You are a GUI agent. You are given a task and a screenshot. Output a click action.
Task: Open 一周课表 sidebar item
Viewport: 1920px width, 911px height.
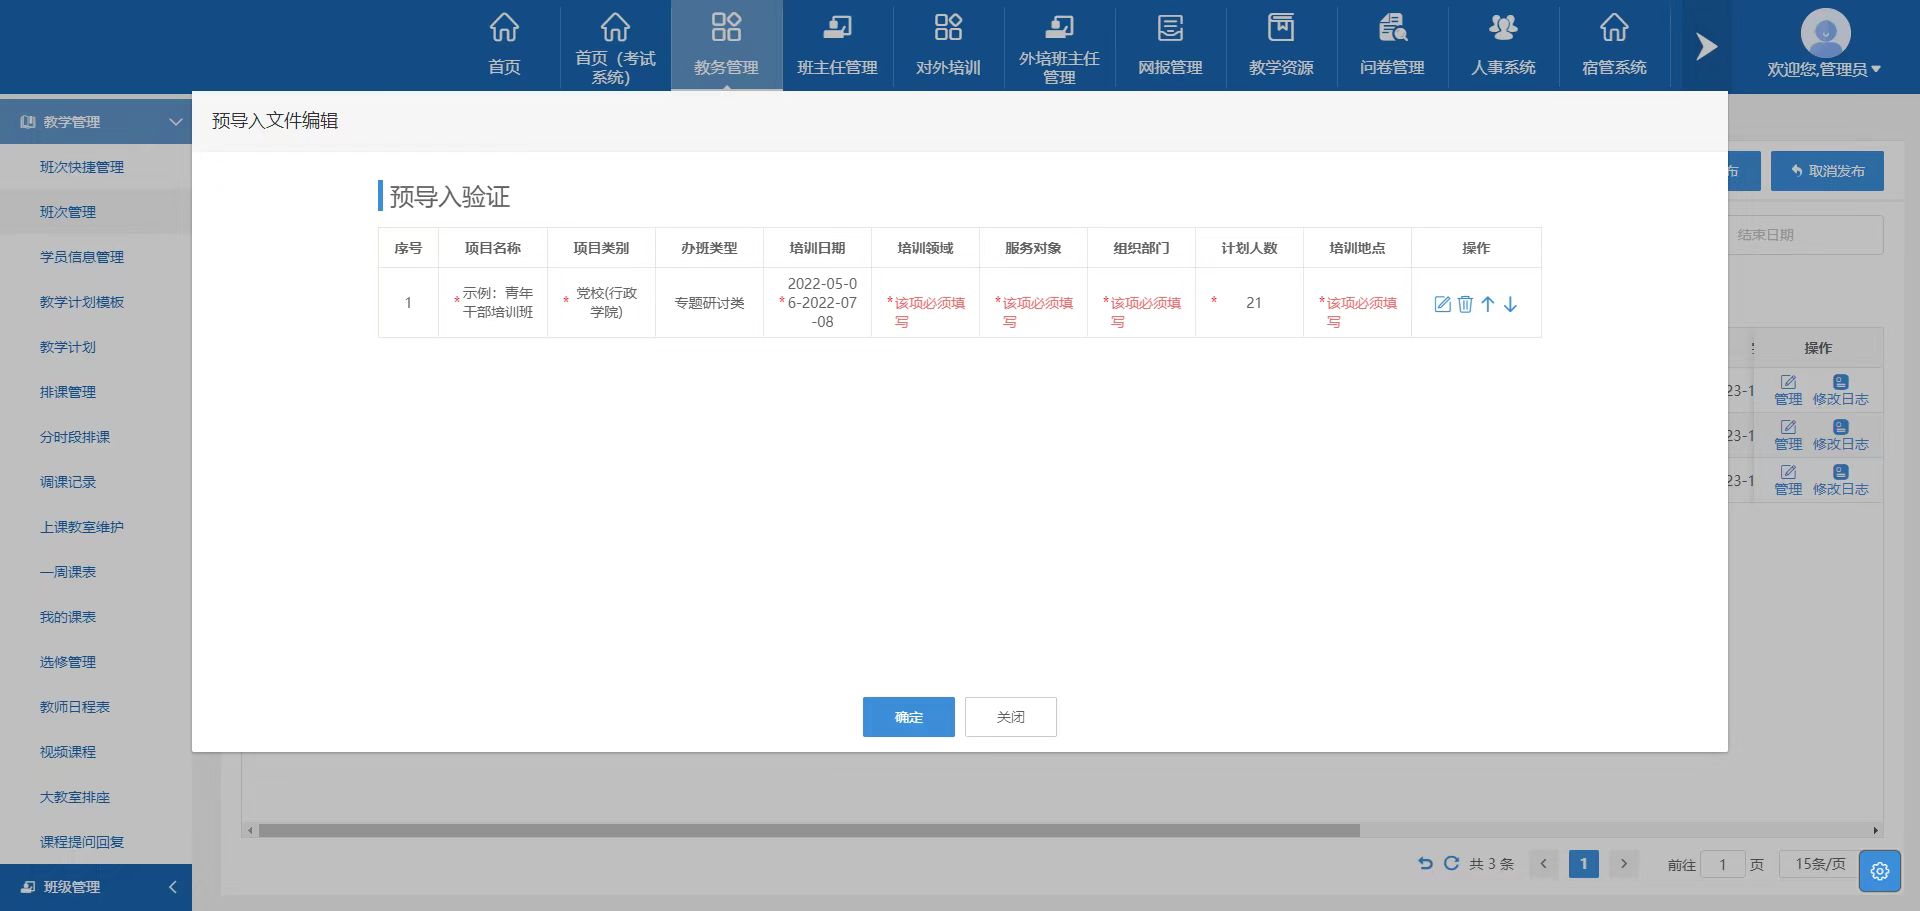(x=68, y=572)
